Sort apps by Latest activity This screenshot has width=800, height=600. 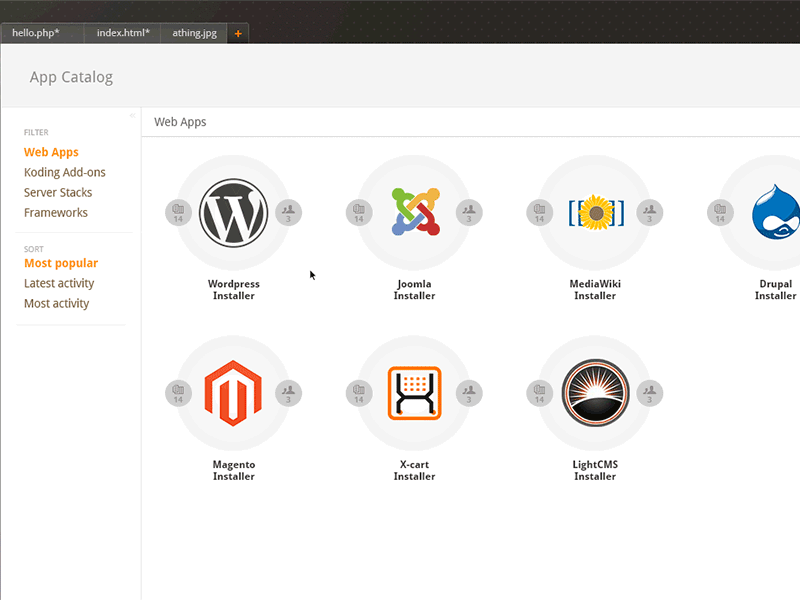coord(59,283)
